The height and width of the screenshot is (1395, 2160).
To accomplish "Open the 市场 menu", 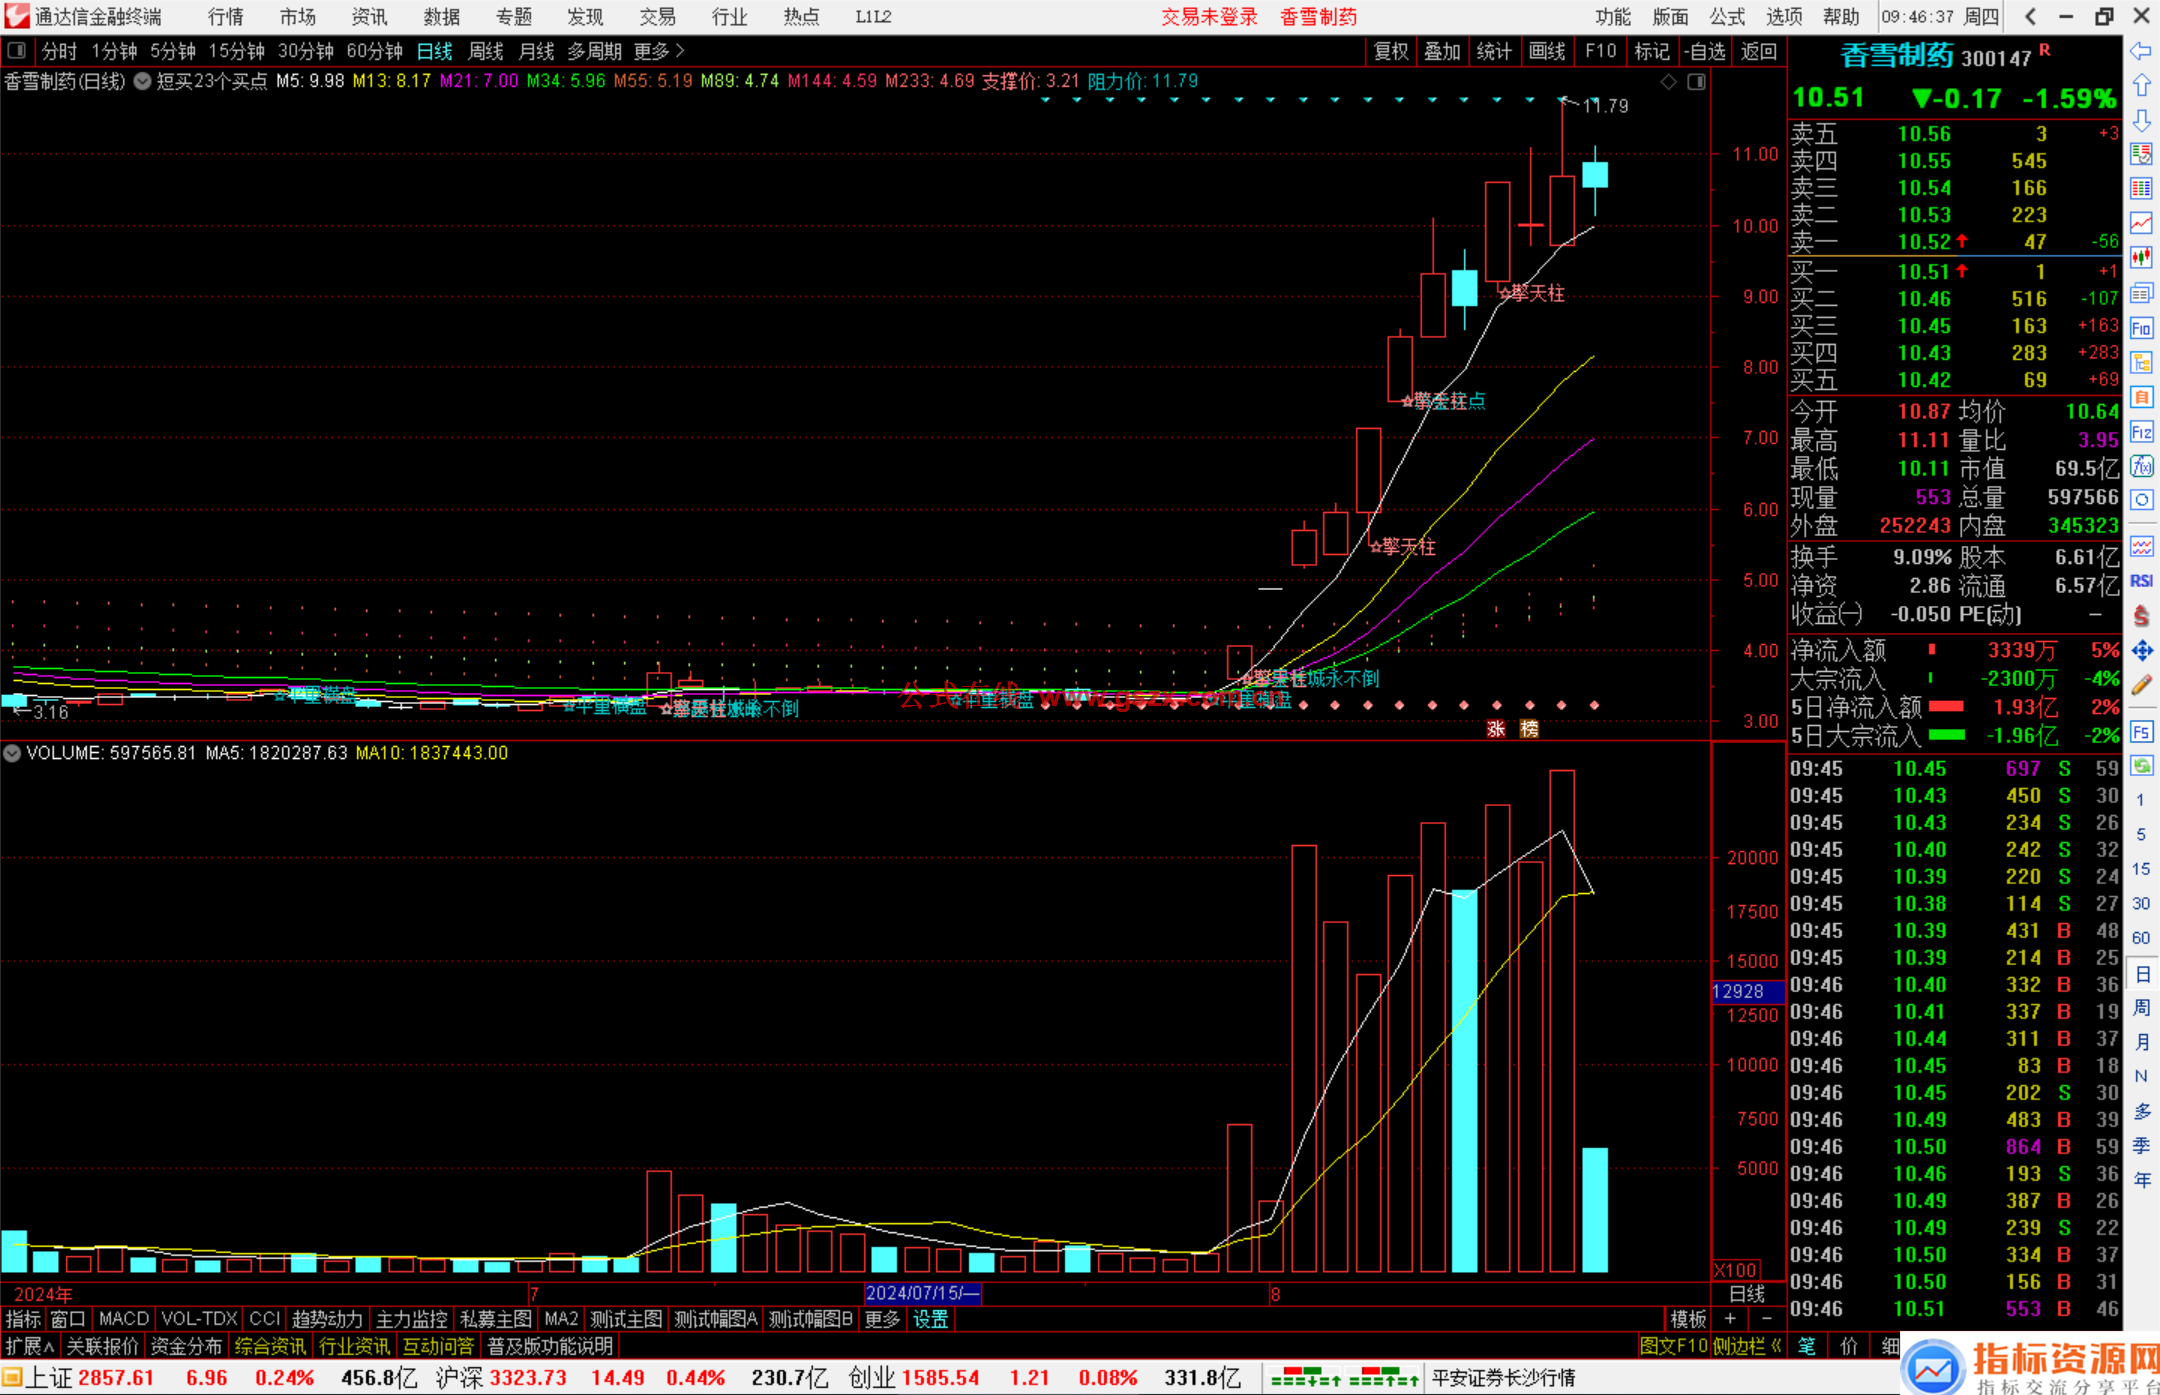I will pyautogui.click(x=297, y=16).
